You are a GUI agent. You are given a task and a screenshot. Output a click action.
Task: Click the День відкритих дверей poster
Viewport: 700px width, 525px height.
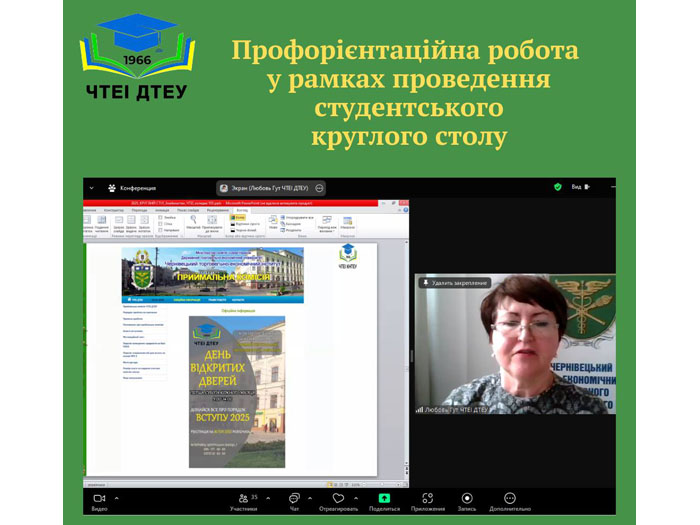[236, 390]
